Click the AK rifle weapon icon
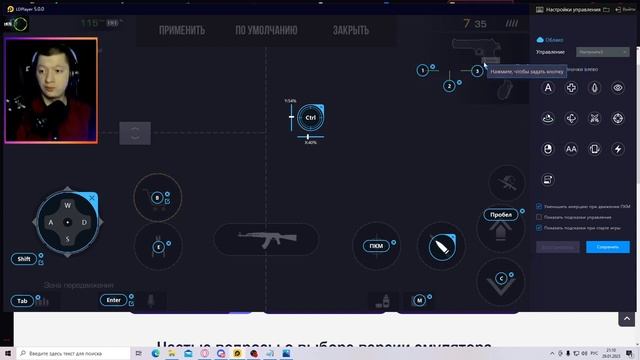640x360 pixels. click(x=267, y=239)
